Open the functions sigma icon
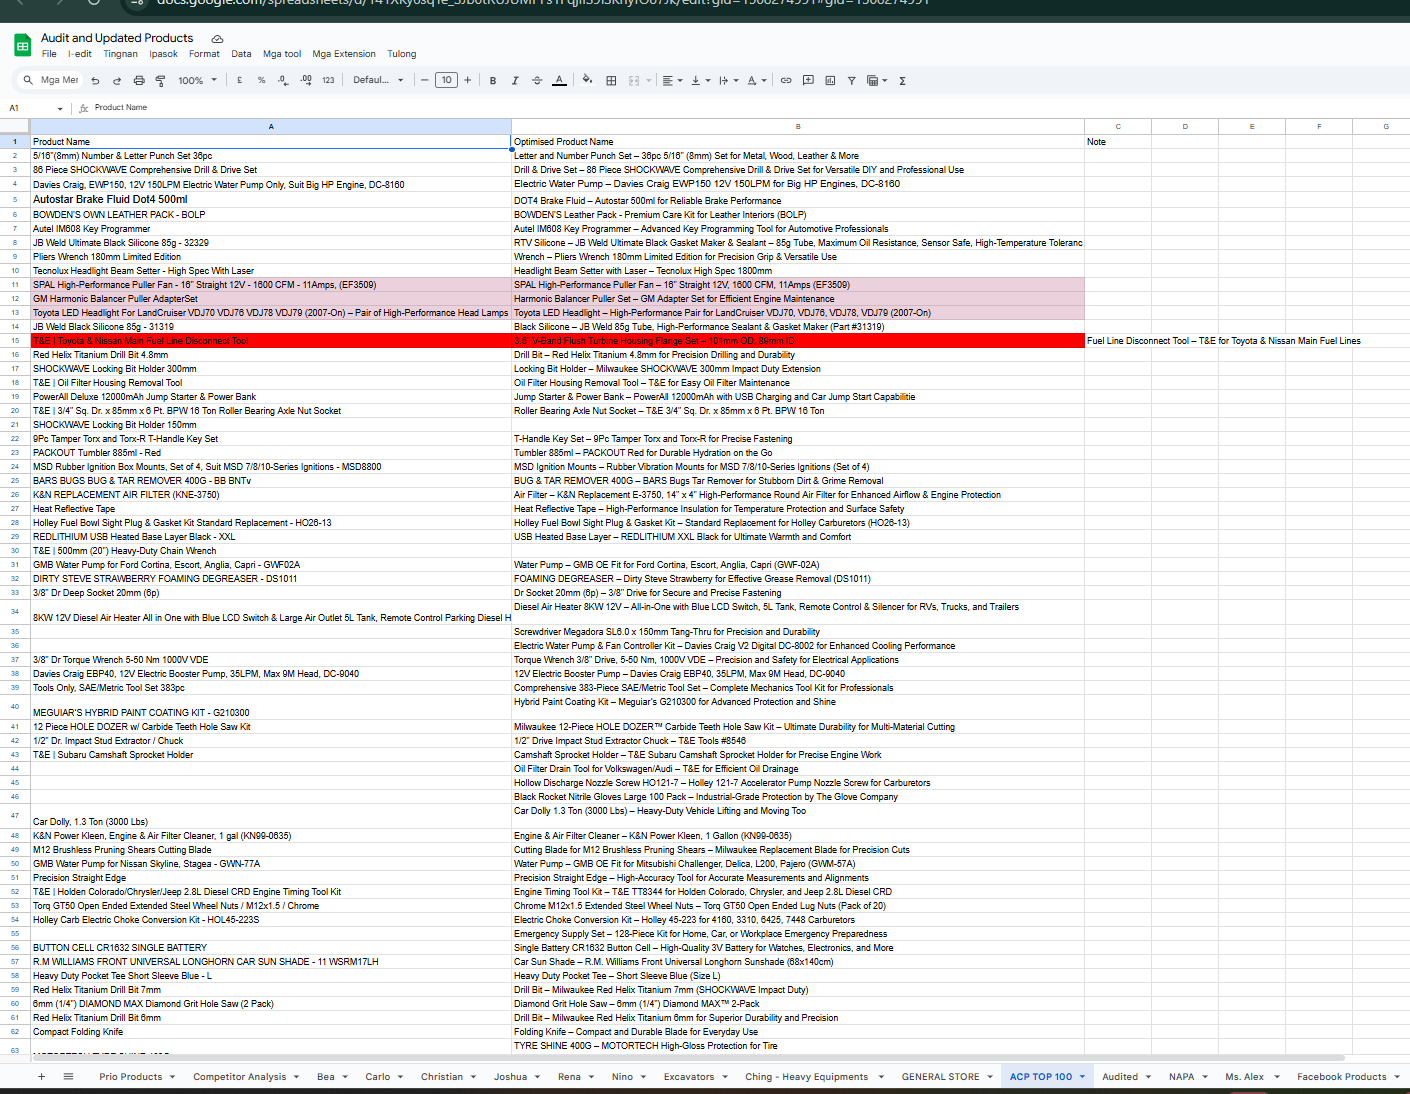The width and height of the screenshot is (1410, 1094). click(902, 80)
